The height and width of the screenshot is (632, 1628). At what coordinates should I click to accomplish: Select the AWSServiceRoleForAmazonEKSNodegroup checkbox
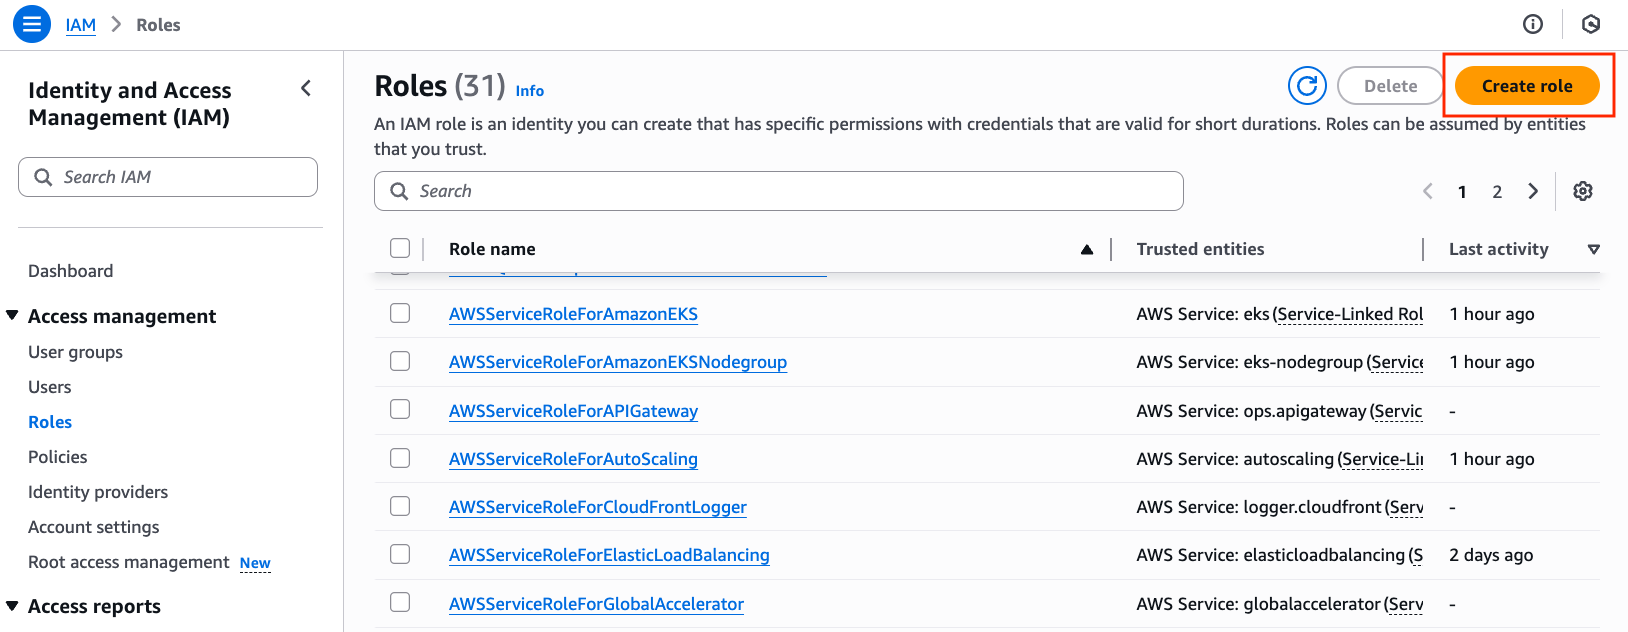[x=400, y=361]
